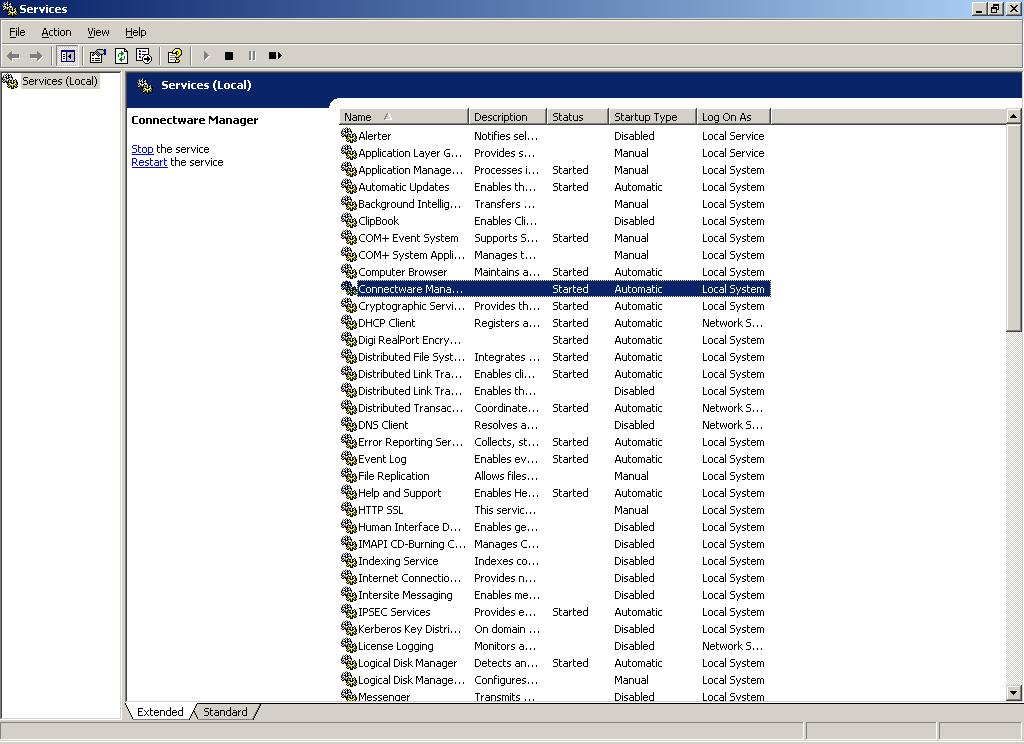Click the Export List toolbar icon
This screenshot has height=744, width=1024.
coord(144,56)
